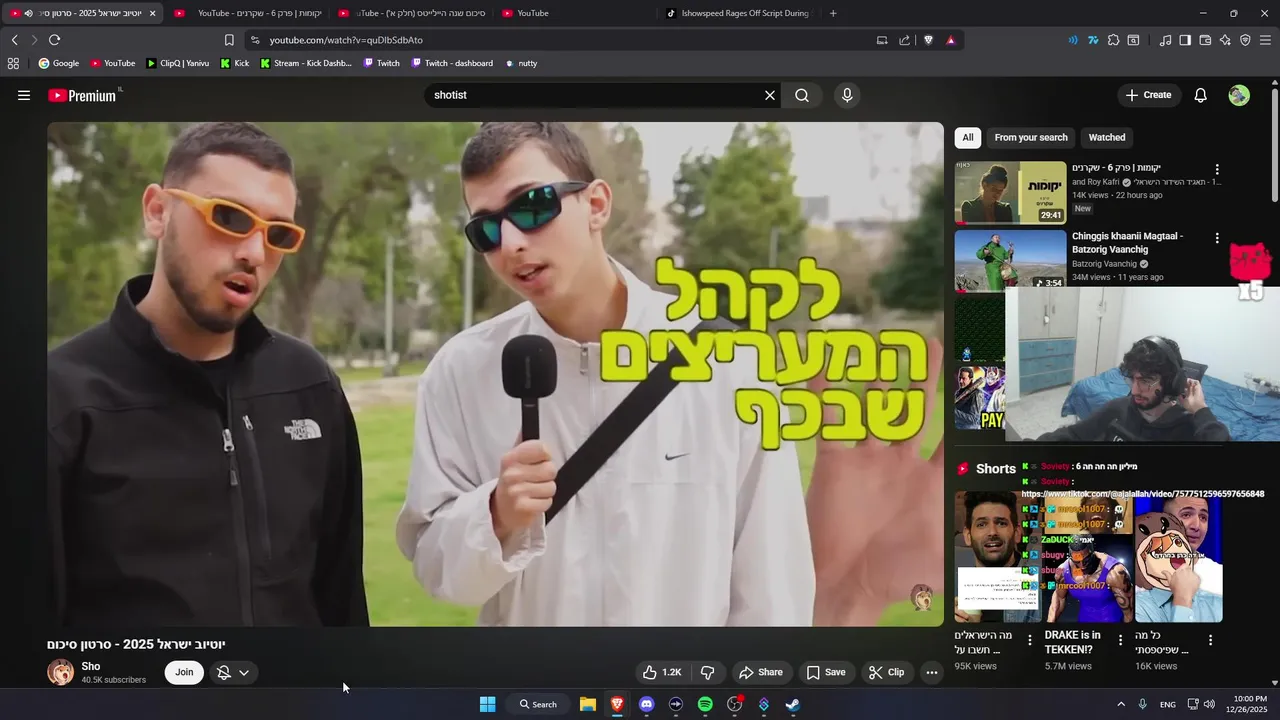The image size is (1280, 720).
Task: Share the video
Action: [760, 672]
